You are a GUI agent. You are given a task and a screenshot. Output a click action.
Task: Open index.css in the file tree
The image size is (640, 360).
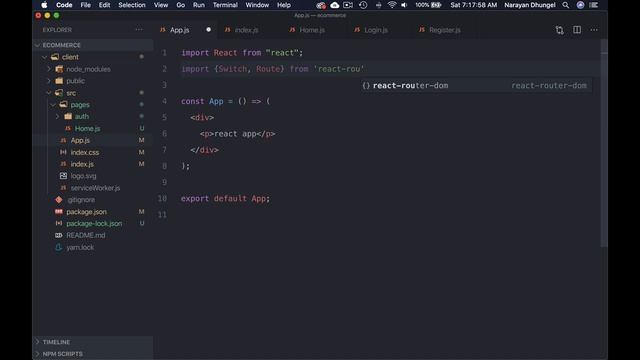[x=84, y=152]
